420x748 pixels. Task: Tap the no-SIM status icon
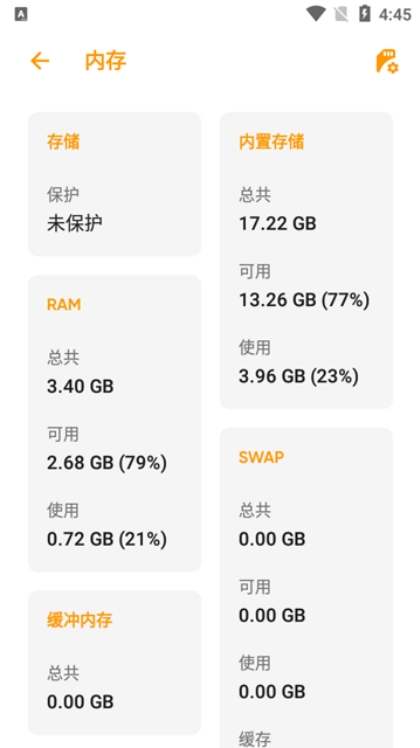[x=341, y=14]
